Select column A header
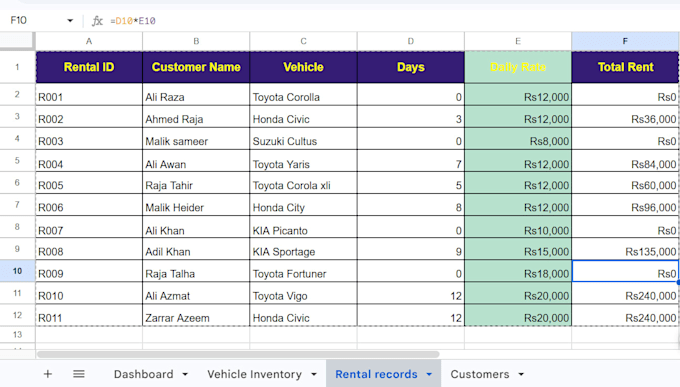The width and height of the screenshot is (680, 387). 89,41
